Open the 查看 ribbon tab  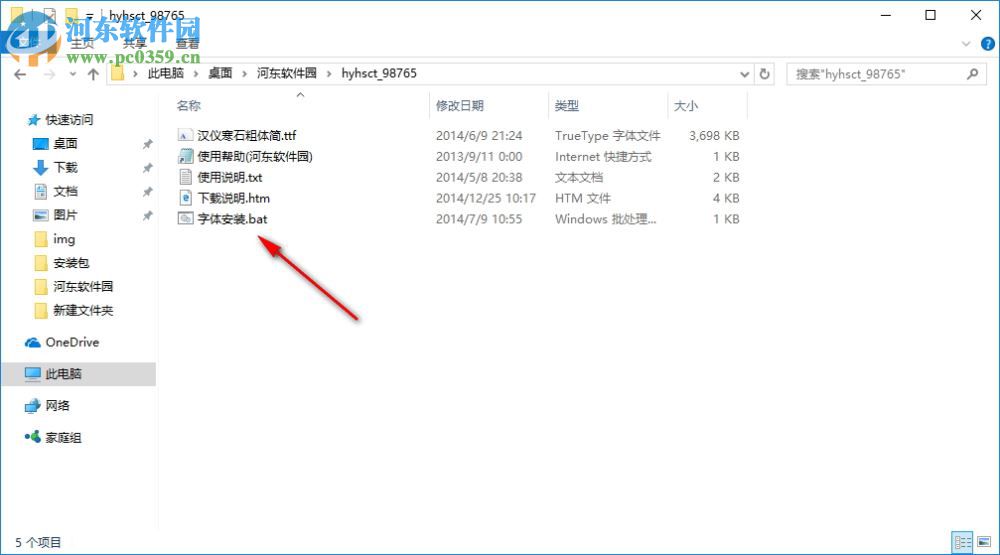pyautogui.click(x=188, y=43)
